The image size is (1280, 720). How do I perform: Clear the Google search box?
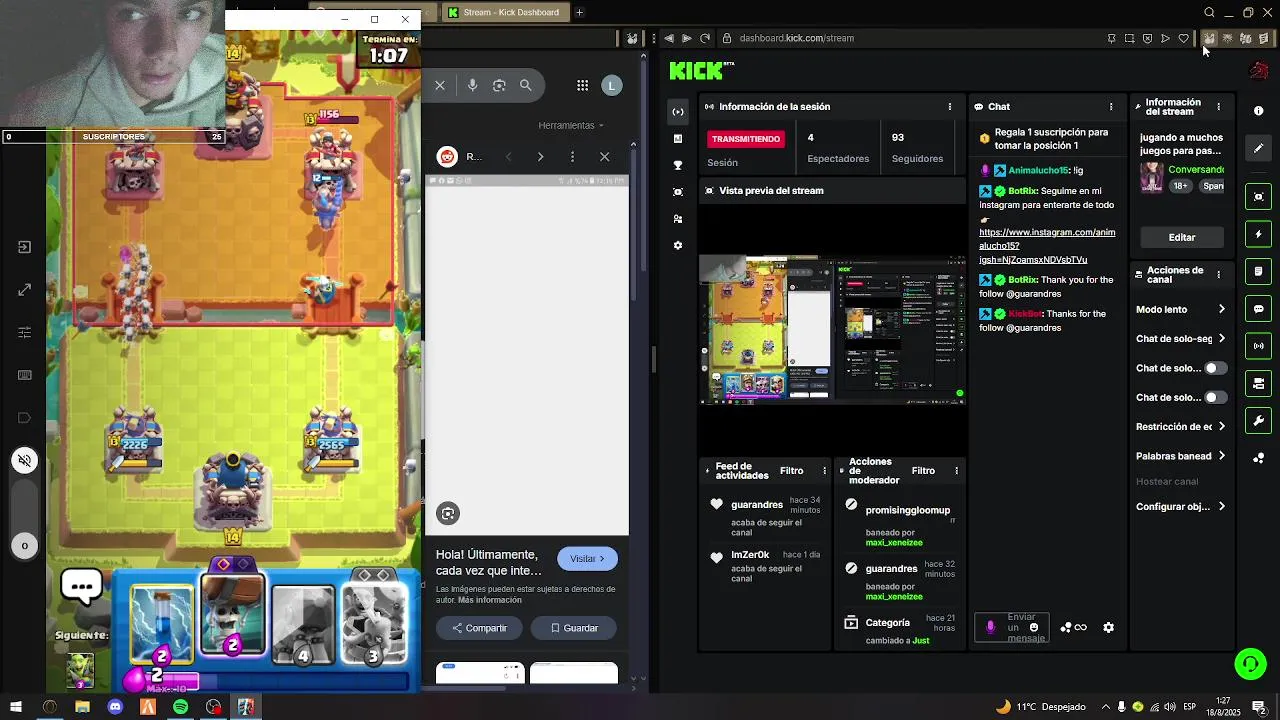tap(440, 85)
